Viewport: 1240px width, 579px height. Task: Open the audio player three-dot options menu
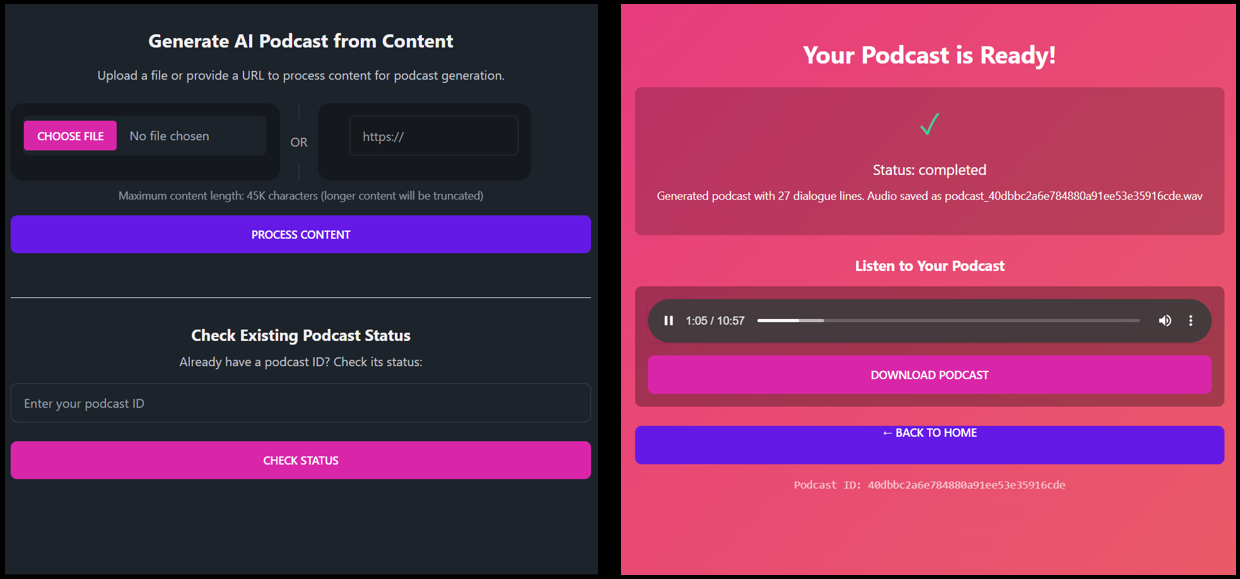click(x=1190, y=321)
